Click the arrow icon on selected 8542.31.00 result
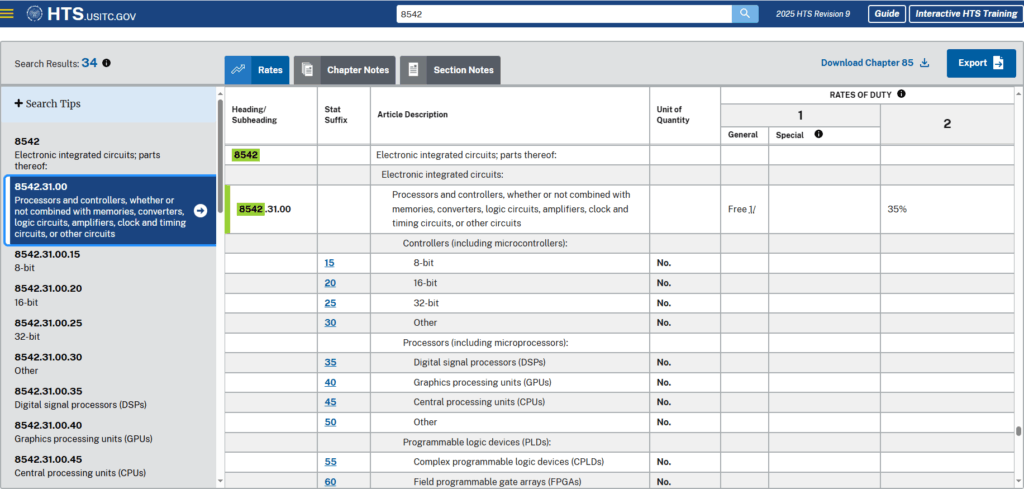The image size is (1024, 489). (x=200, y=211)
